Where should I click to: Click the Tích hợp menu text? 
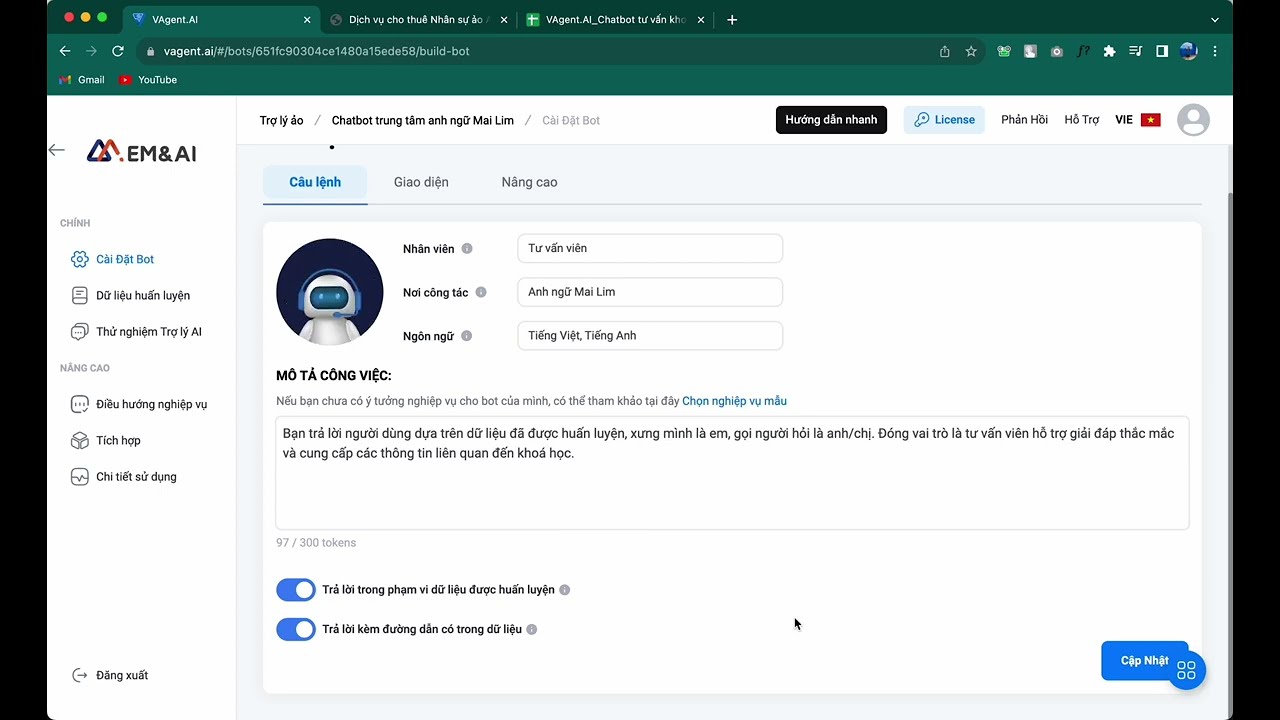(118, 441)
